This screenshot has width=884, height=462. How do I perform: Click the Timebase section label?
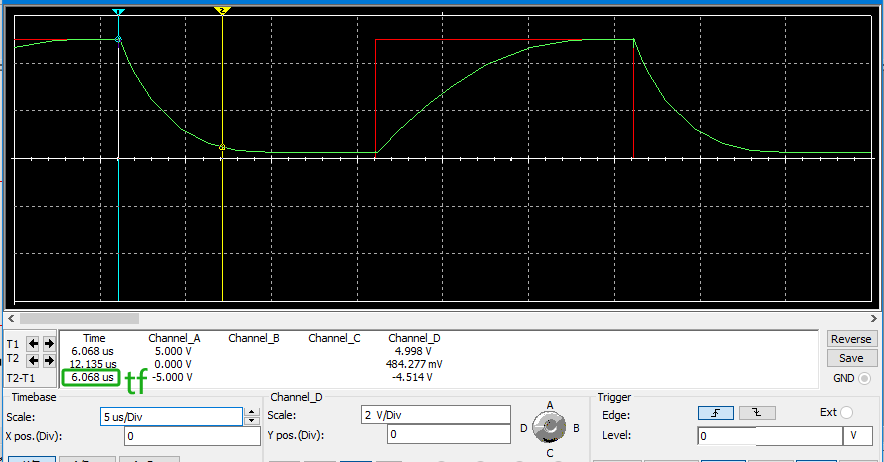click(34, 397)
